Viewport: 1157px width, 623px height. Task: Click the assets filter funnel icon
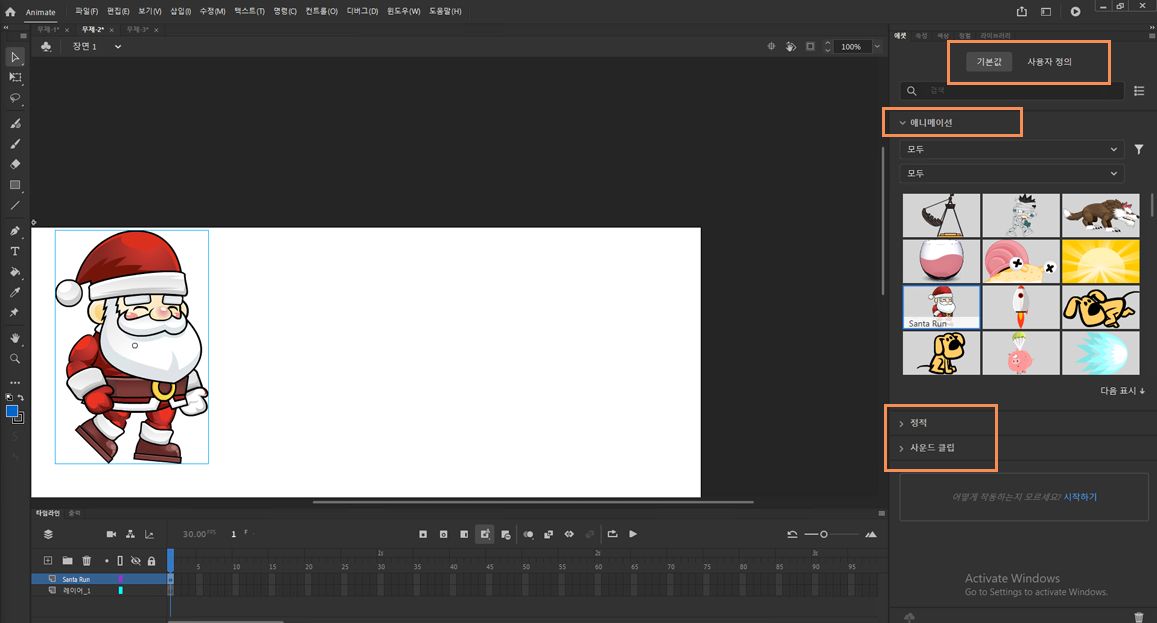[1139, 149]
